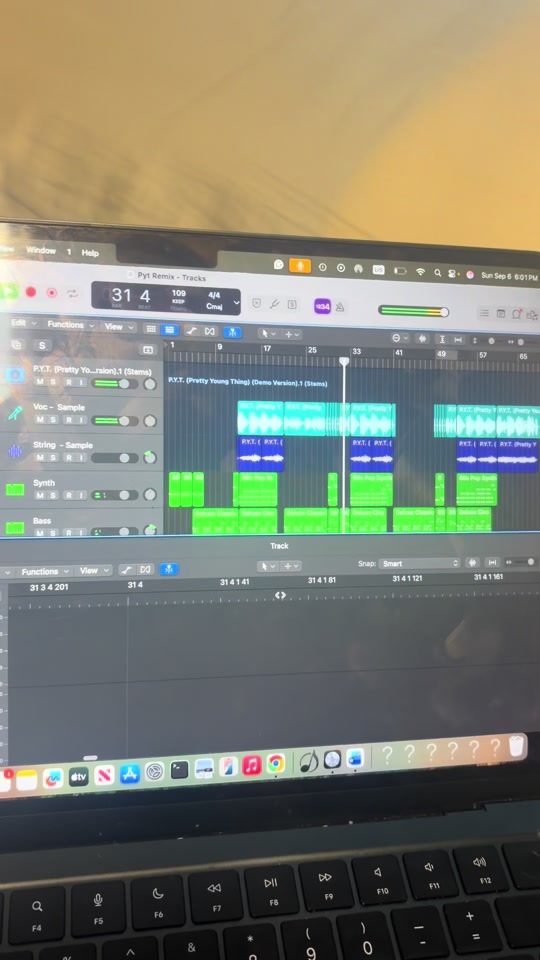Screen dimensions: 540x960
Task: Show automation in the editor toolbar
Action: pos(126,570)
